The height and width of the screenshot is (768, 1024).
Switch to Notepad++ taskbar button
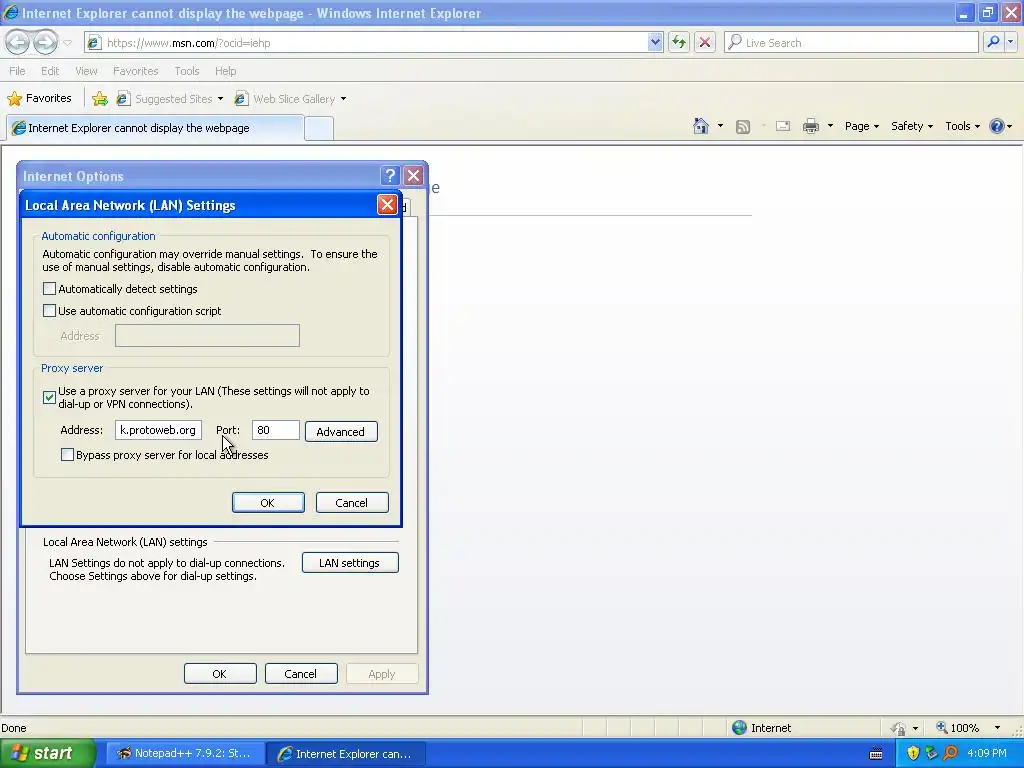tap(185, 754)
